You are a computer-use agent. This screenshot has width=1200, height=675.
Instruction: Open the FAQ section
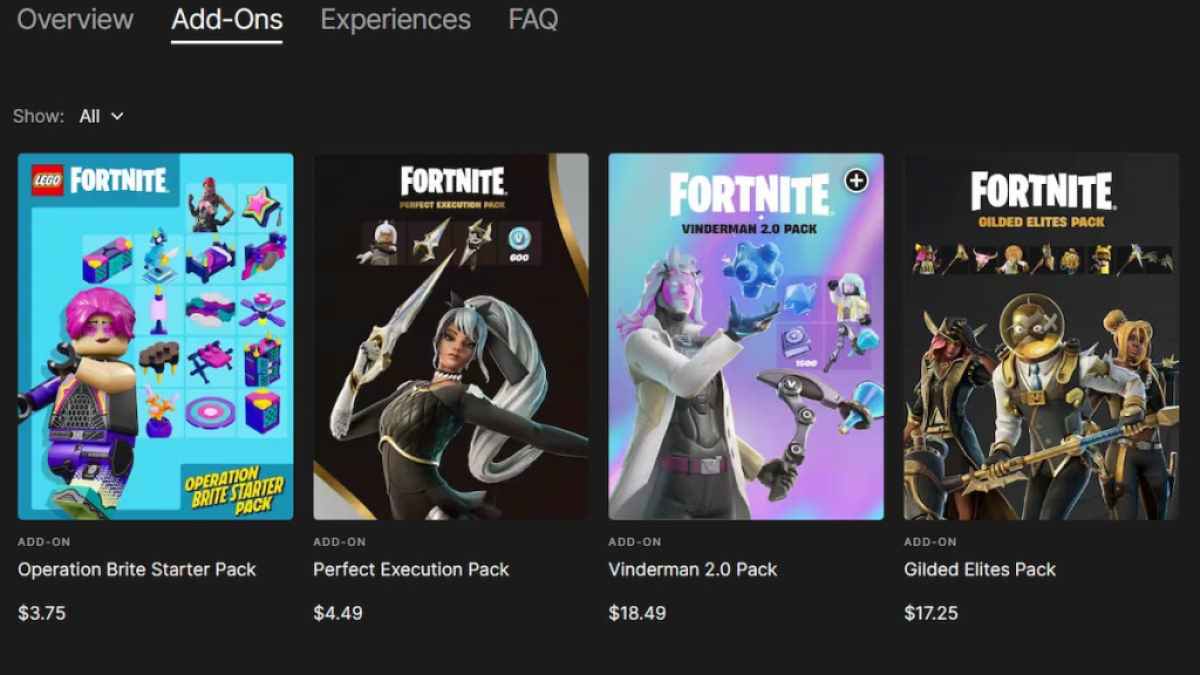point(531,20)
